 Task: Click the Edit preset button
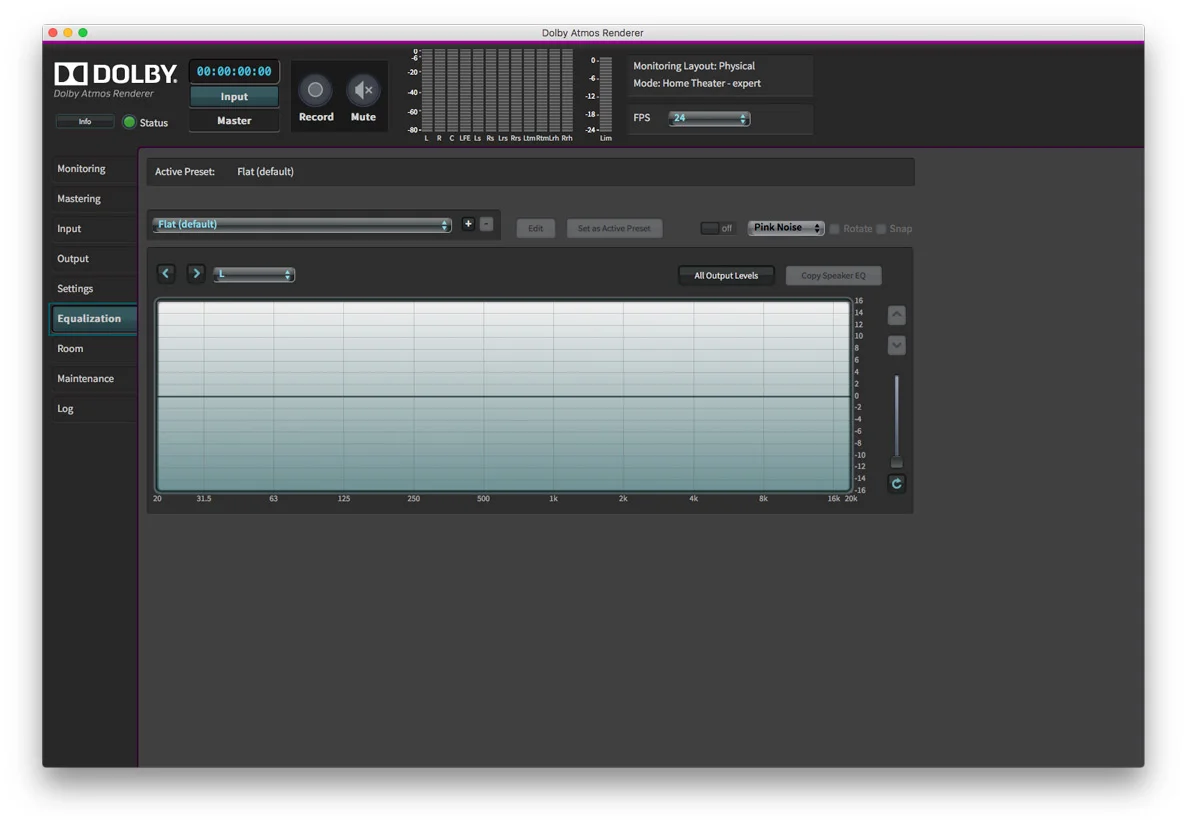(x=536, y=229)
